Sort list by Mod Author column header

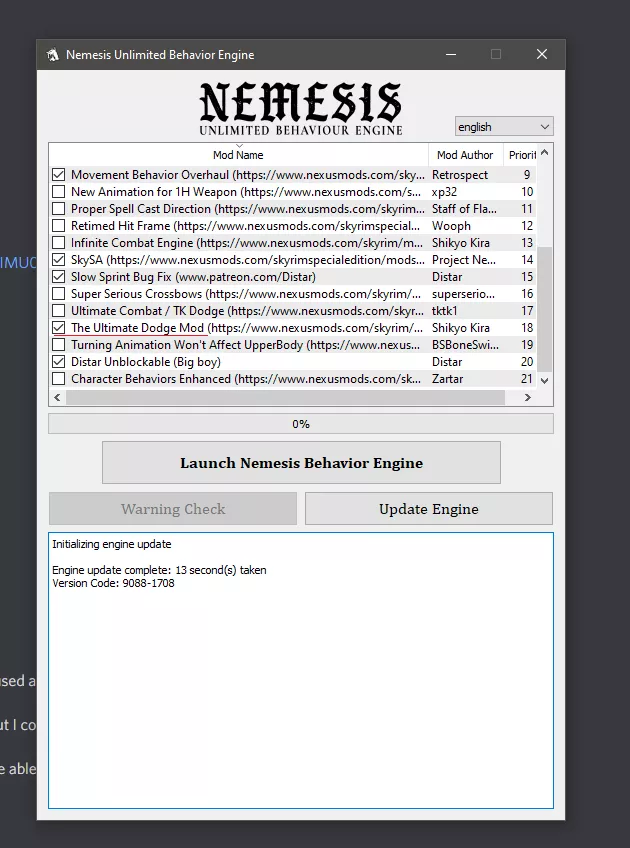pos(465,155)
